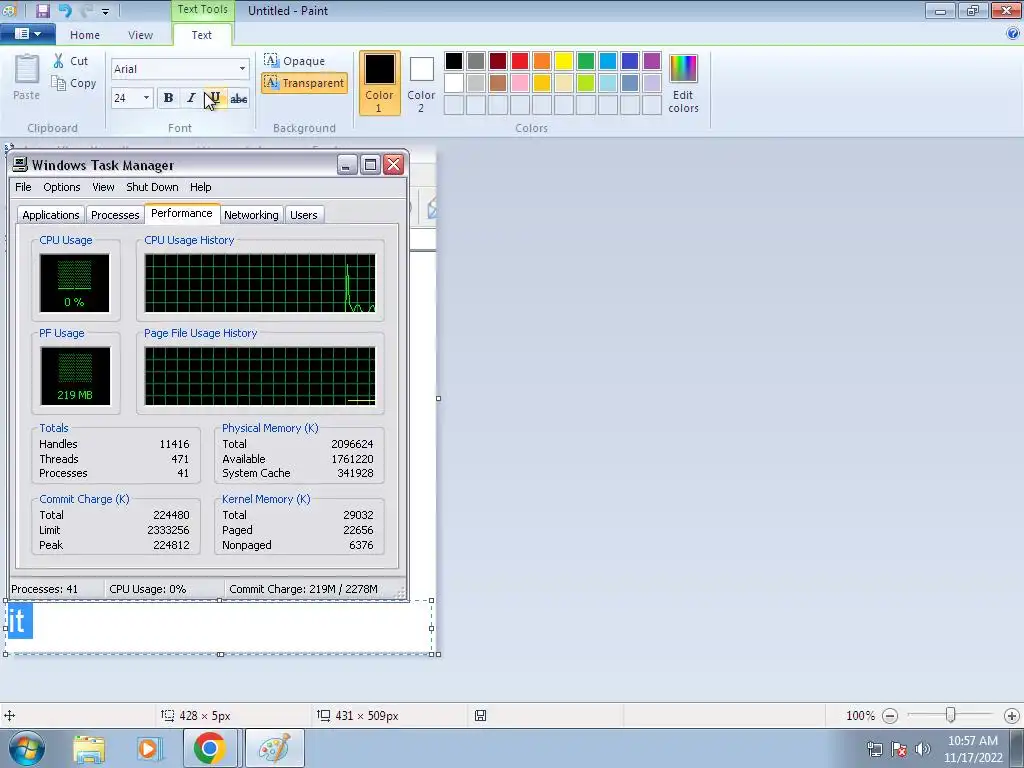Click the "Commit Charge: 219M / 2278M" text
Viewport: 1024px width, 768px height.
pyautogui.click(x=303, y=589)
